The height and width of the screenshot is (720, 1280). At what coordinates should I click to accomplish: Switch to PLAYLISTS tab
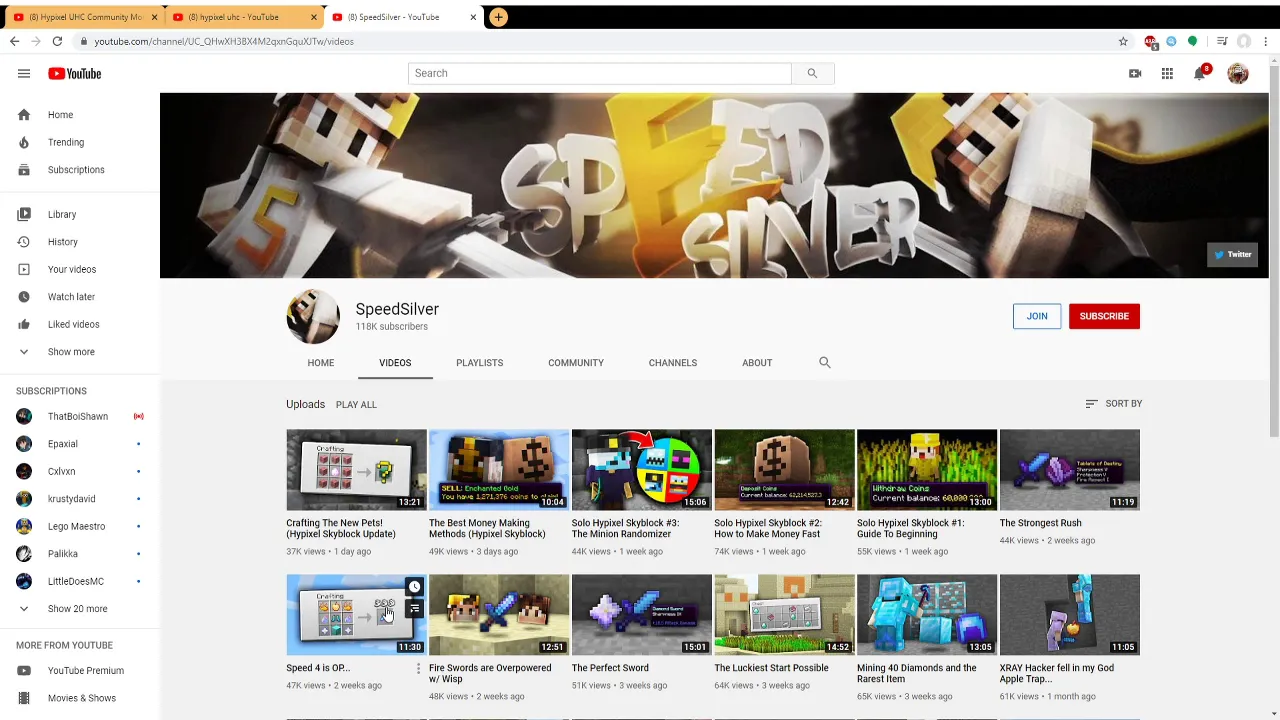point(480,363)
